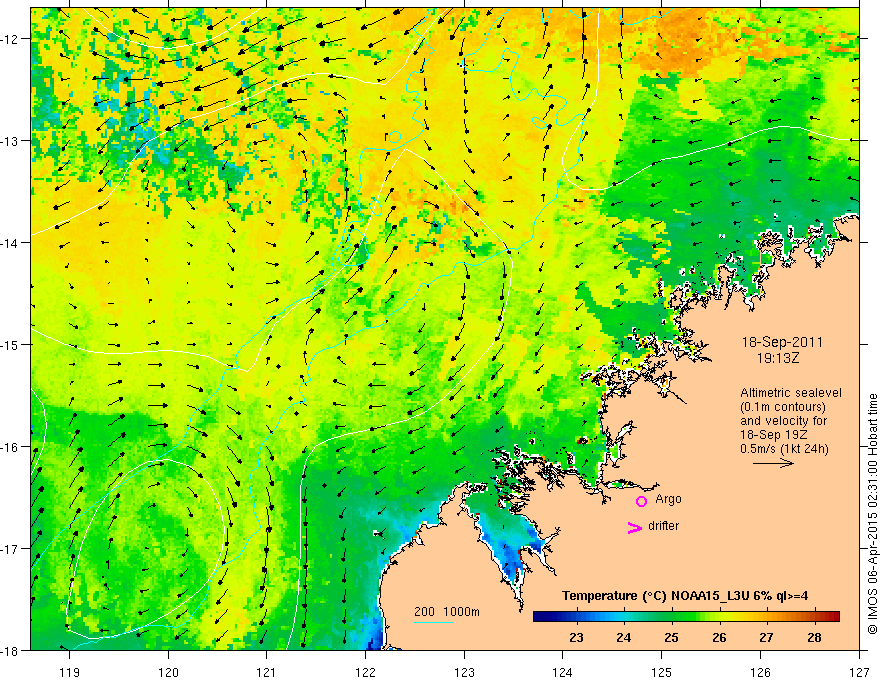Click the latitude axis label '-17'
The height and width of the screenshot is (680, 880).
click(10, 548)
